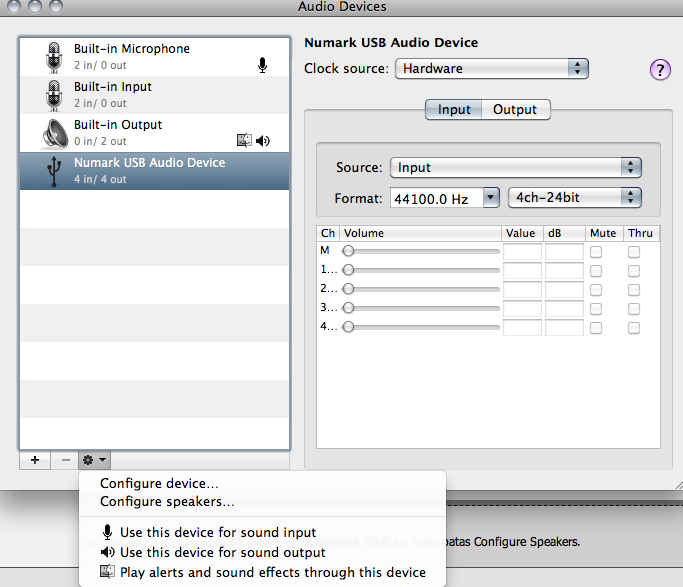Viewport: 683px width, 587px height.
Task: Open the gear action menu
Action: tap(95, 460)
